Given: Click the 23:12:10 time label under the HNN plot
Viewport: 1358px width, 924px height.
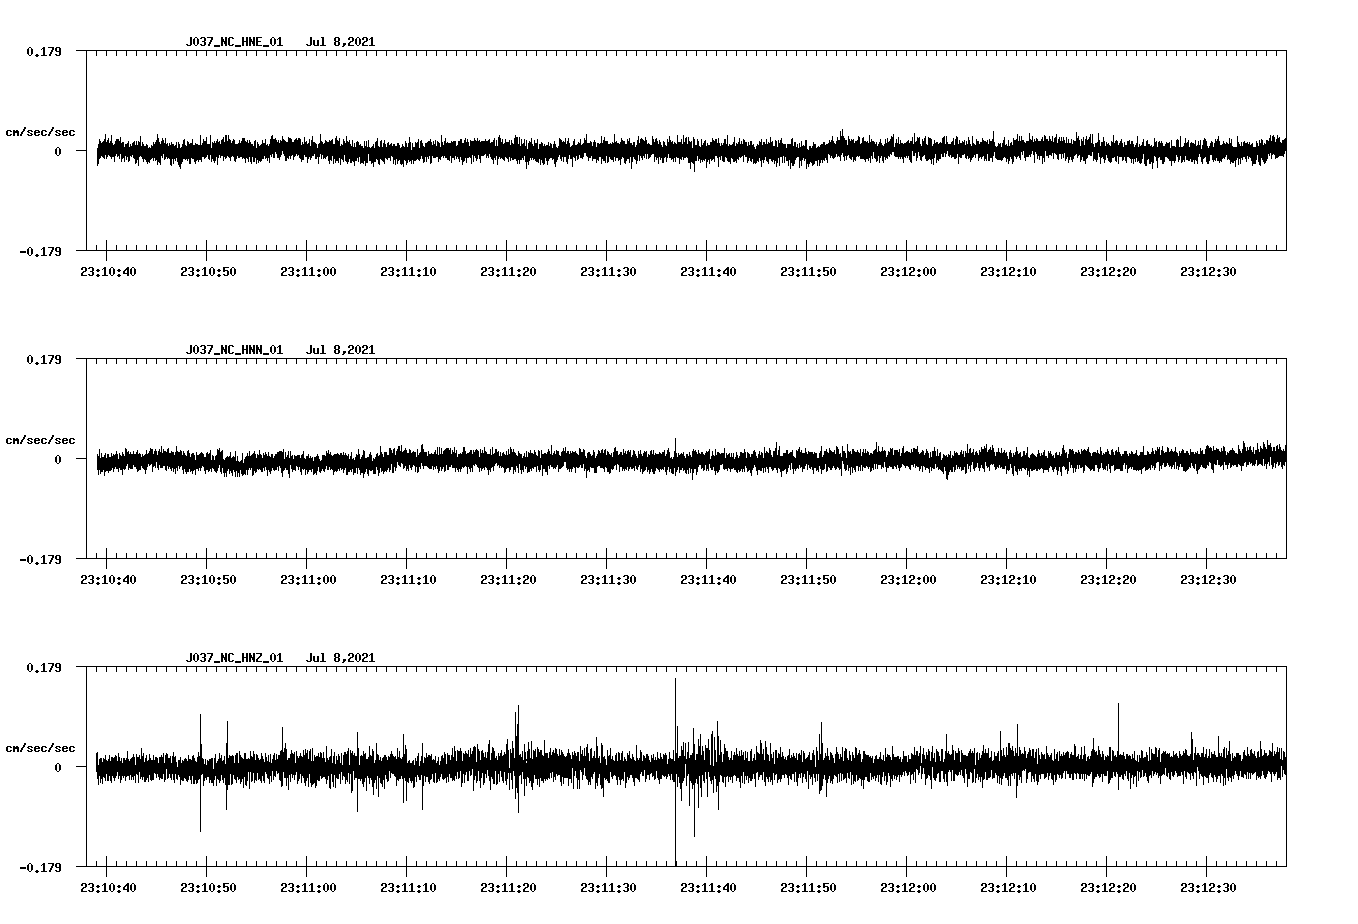Looking at the screenshot, I should 1008,580.
